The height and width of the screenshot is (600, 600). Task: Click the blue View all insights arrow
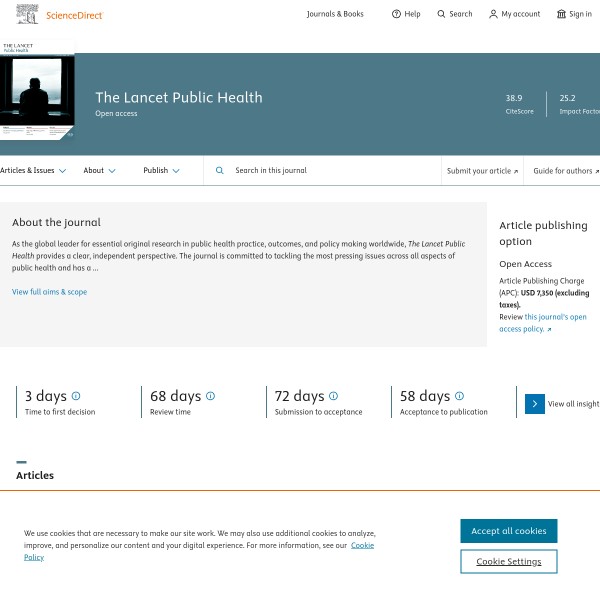click(x=535, y=404)
